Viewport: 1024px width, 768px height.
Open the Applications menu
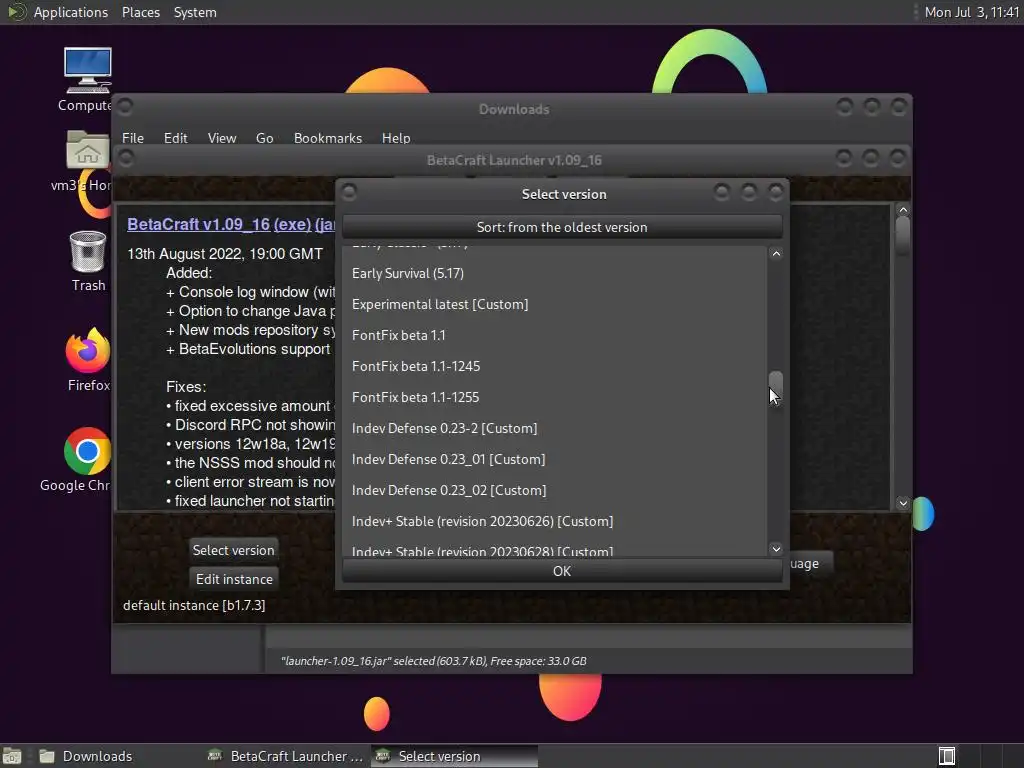71,12
